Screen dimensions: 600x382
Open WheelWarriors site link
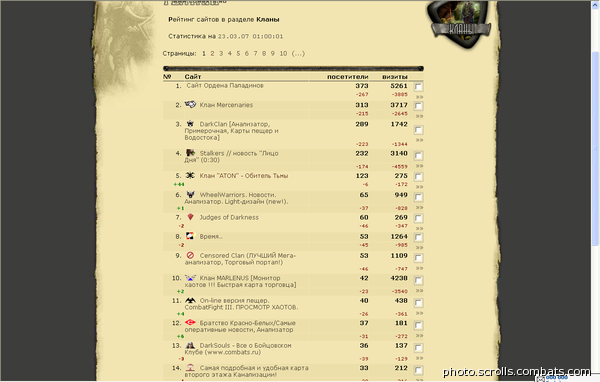[236, 198]
